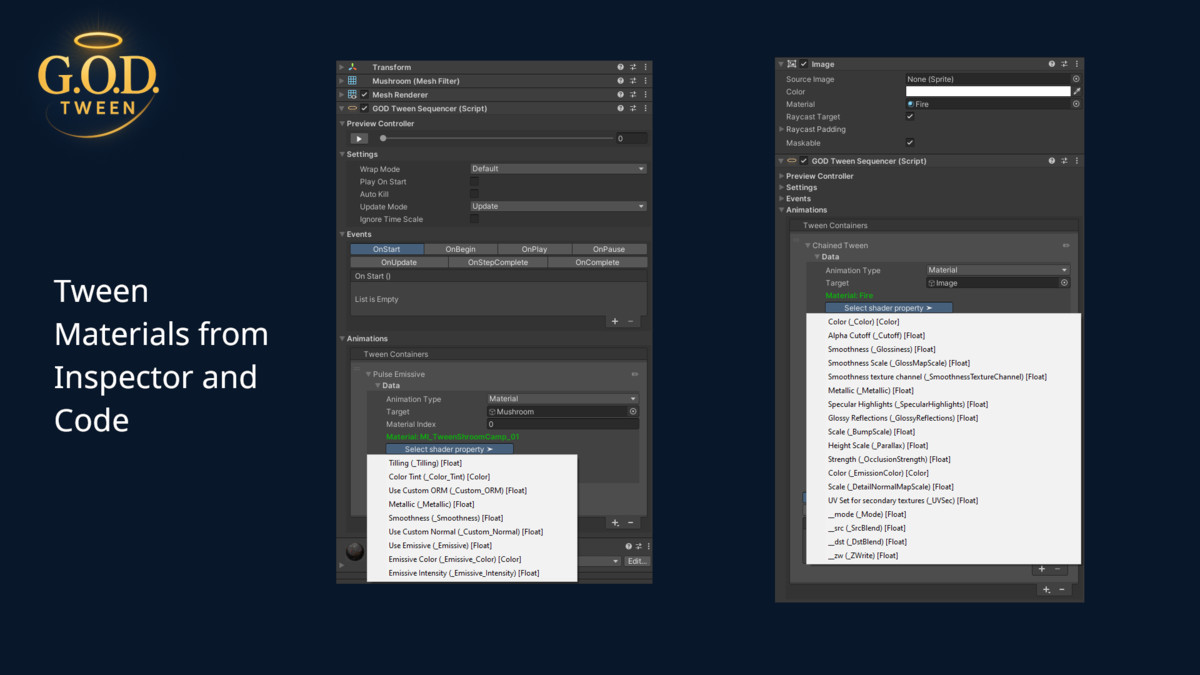Image resolution: width=1200 pixels, height=675 pixels.
Task: Open the Wrap Mode dropdown
Action: tap(558, 169)
